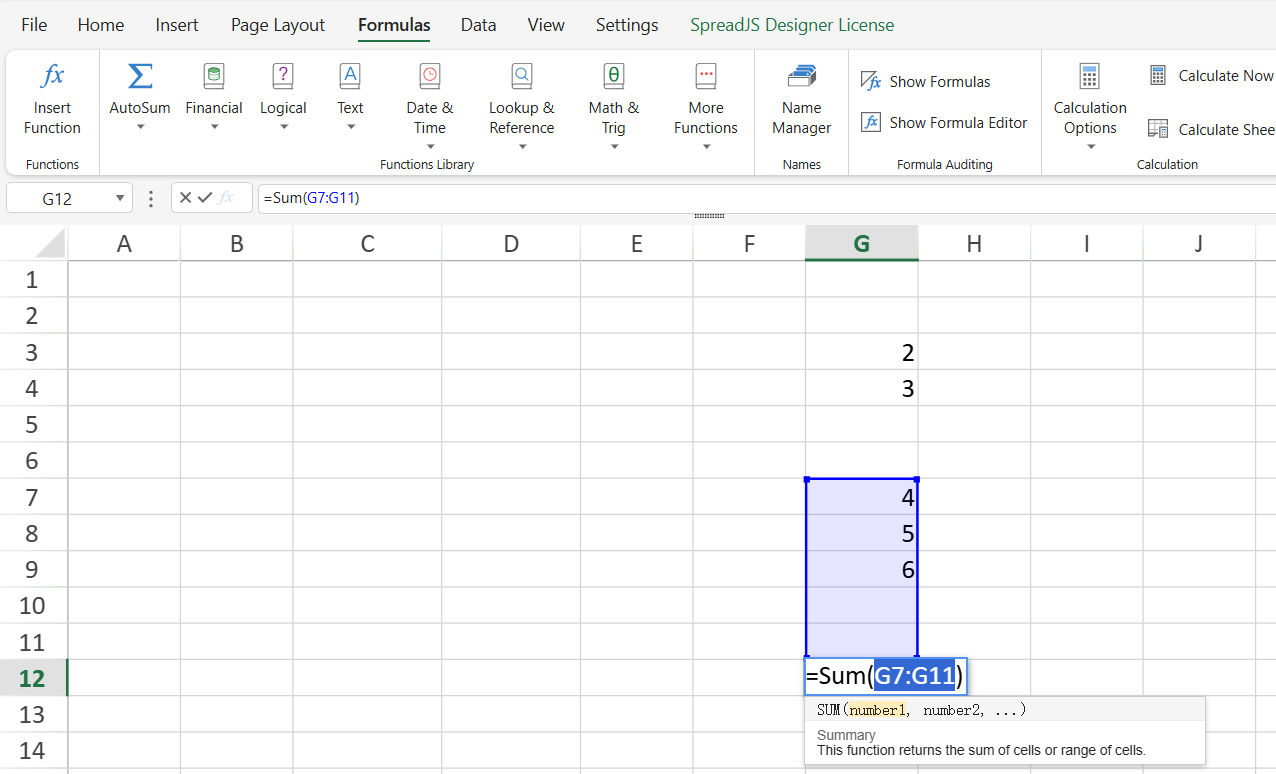Click the Show Formulas icon
1276x774 pixels.
[x=871, y=81]
